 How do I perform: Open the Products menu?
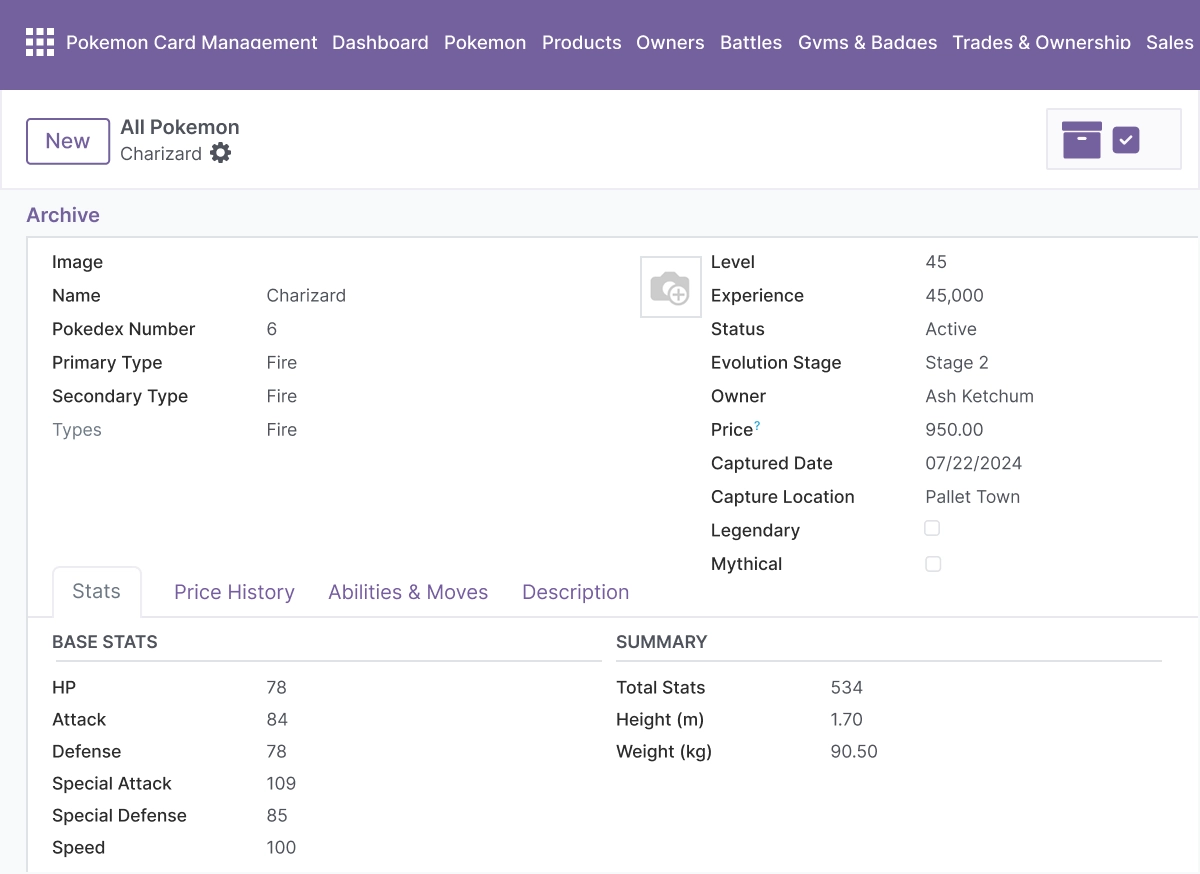(582, 42)
